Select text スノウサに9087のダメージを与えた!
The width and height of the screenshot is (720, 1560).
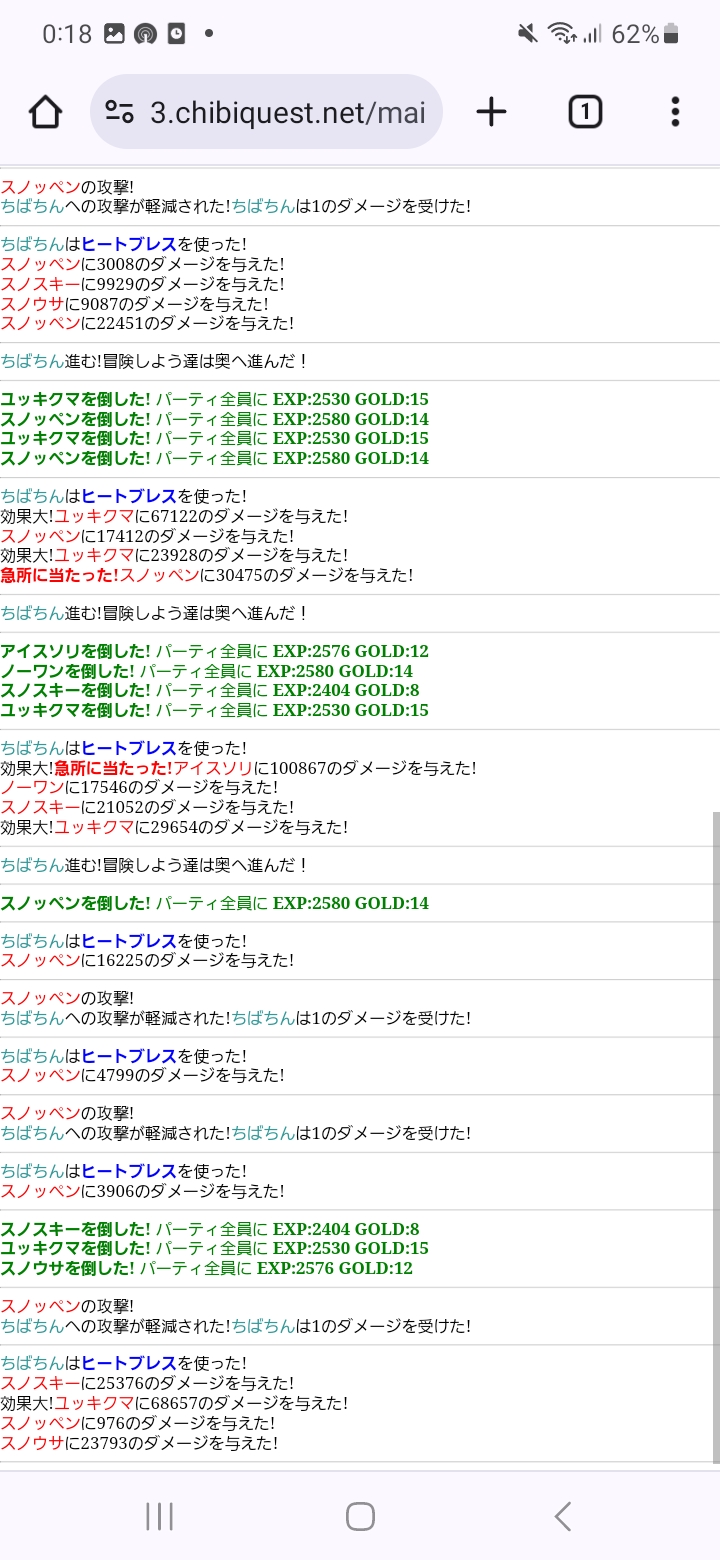coord(135,304)
